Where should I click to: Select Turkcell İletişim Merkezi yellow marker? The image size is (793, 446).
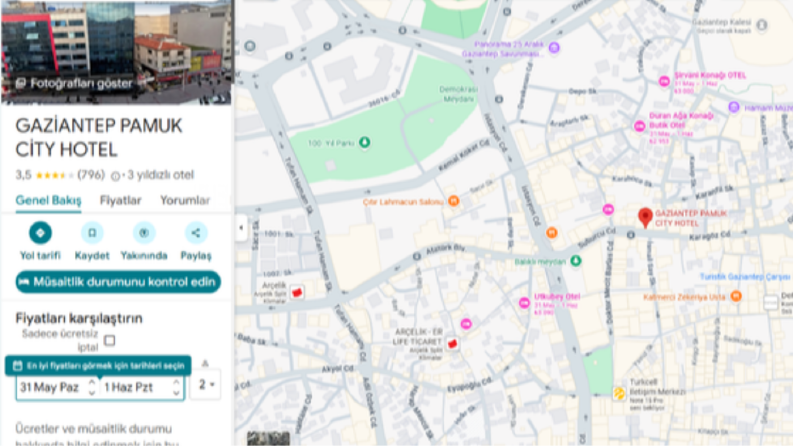click(x=619, y=393)
